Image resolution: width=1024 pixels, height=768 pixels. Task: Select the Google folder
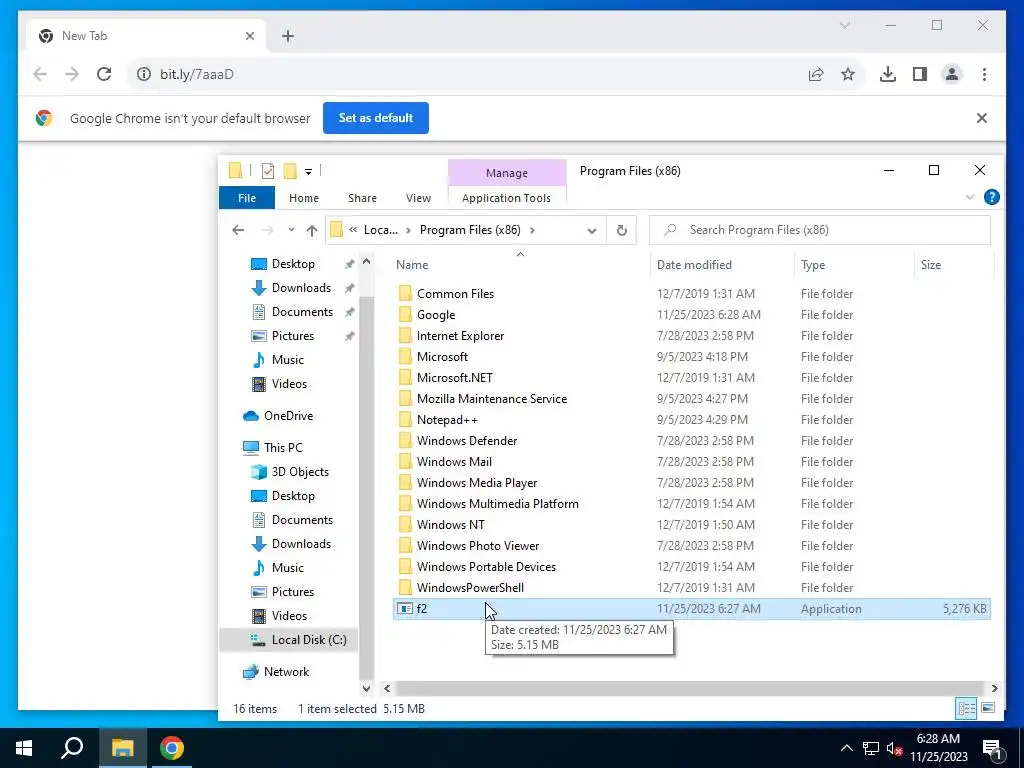436,315
